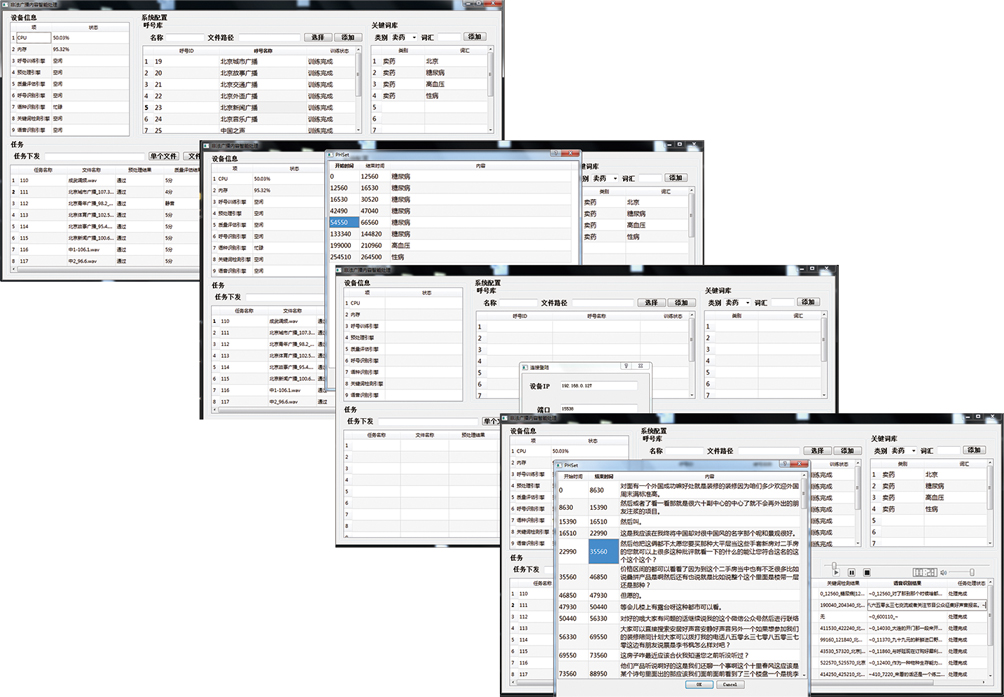Click 8630 start-time cell in transcript PHSet
Viewport: 1004px width, 697px height.
pos(573,507)
